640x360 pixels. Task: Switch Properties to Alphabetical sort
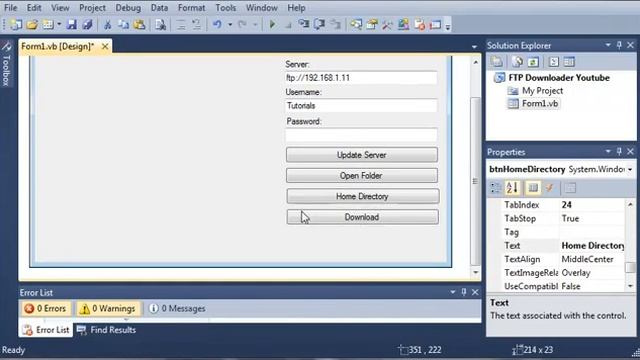pos(512,188)
